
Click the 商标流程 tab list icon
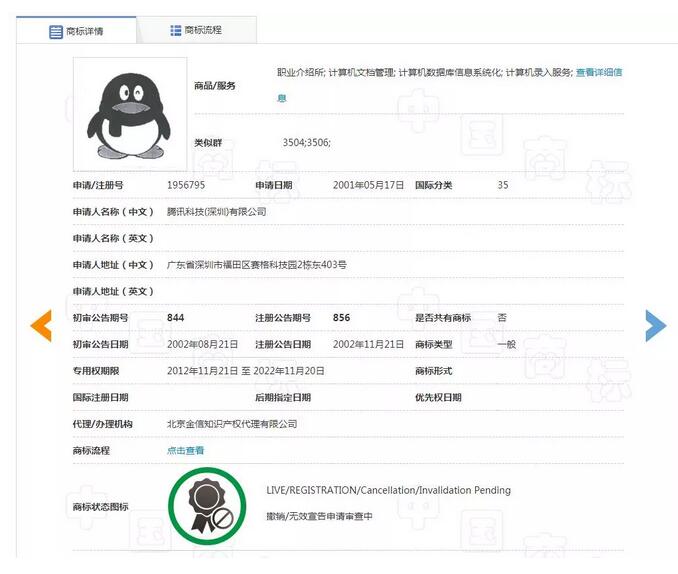[x=176, y=30]
